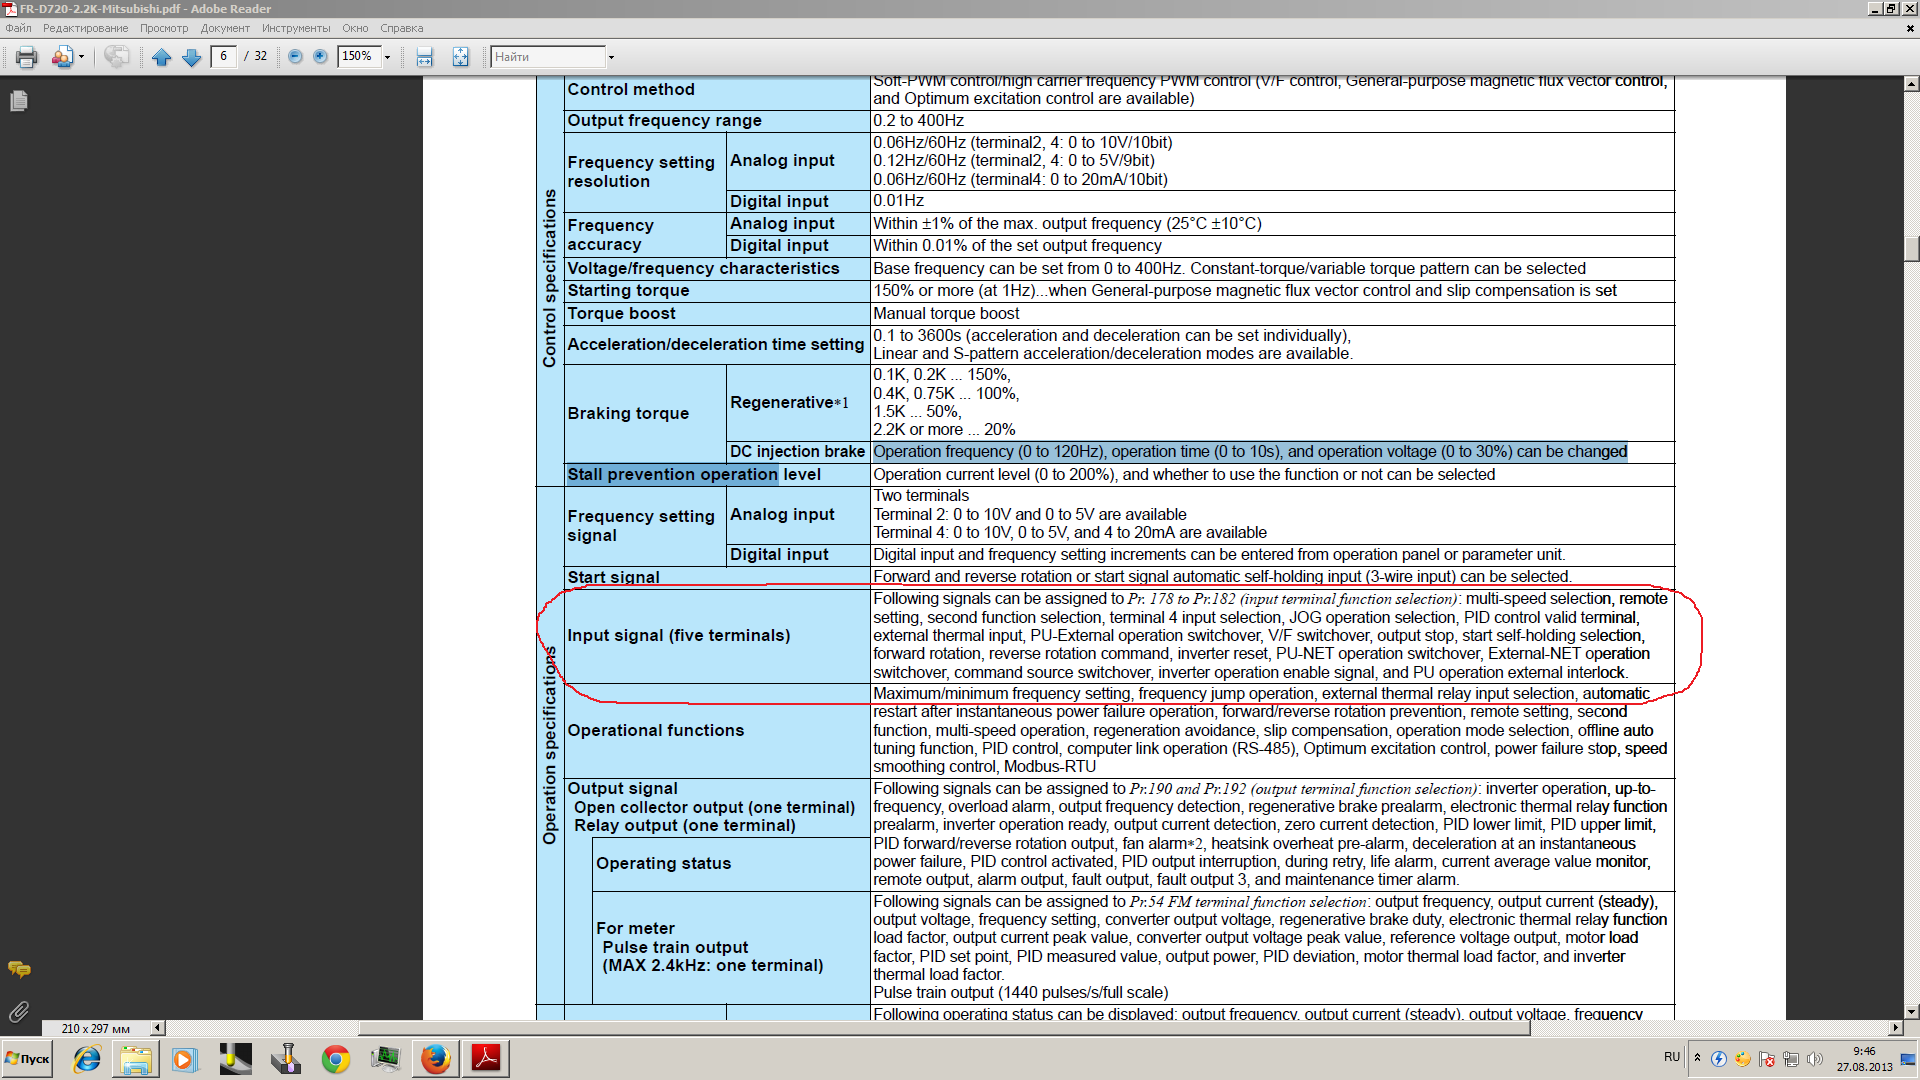
Task: Open the Инструменты menu
Action: (x=296, y=28)
